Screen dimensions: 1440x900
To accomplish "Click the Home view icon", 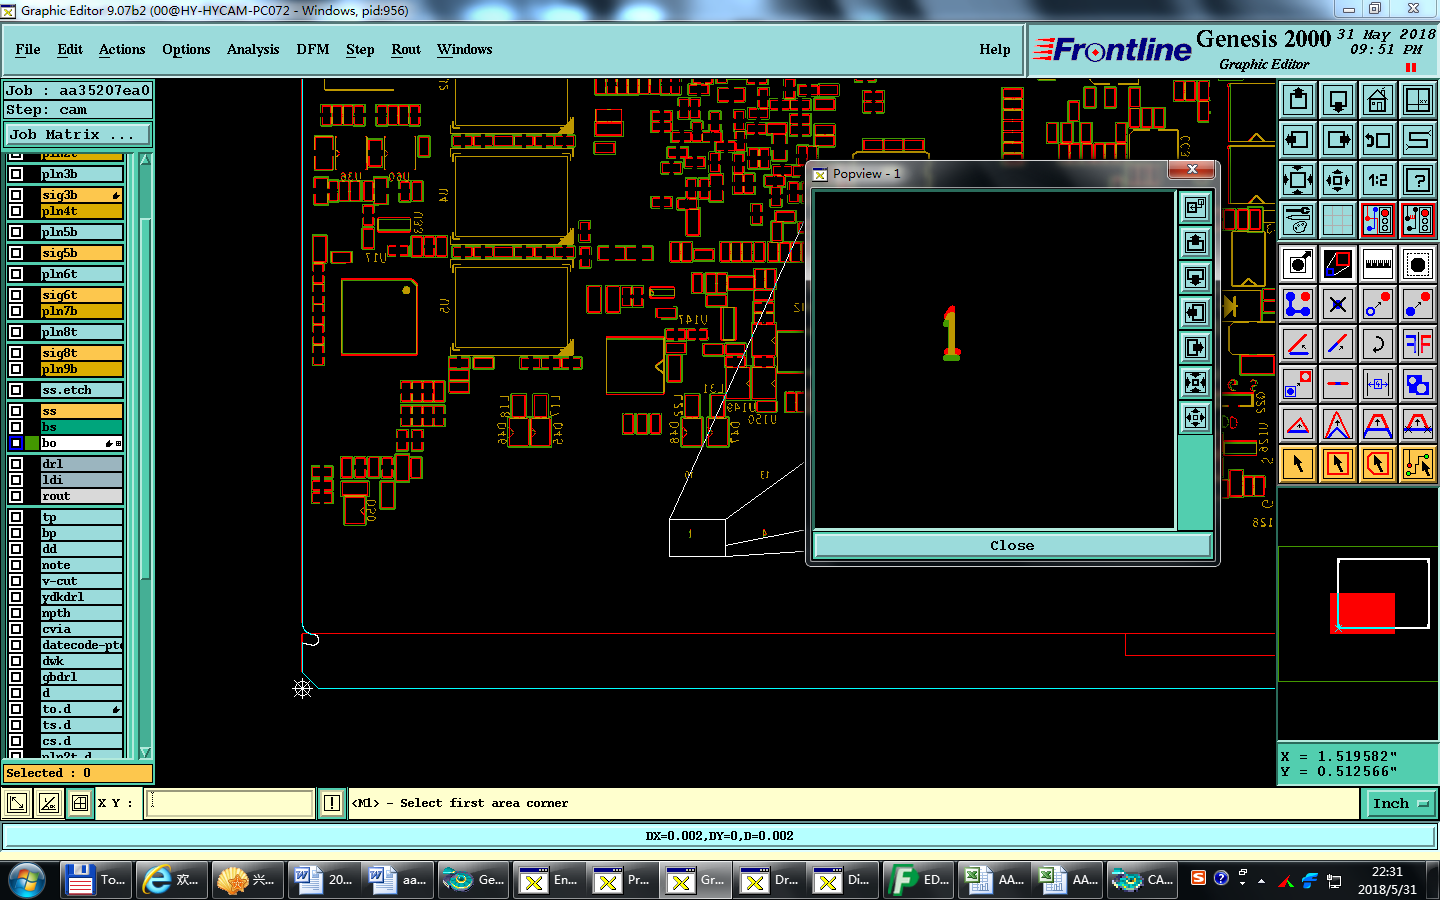I will tap(1378, 100).
